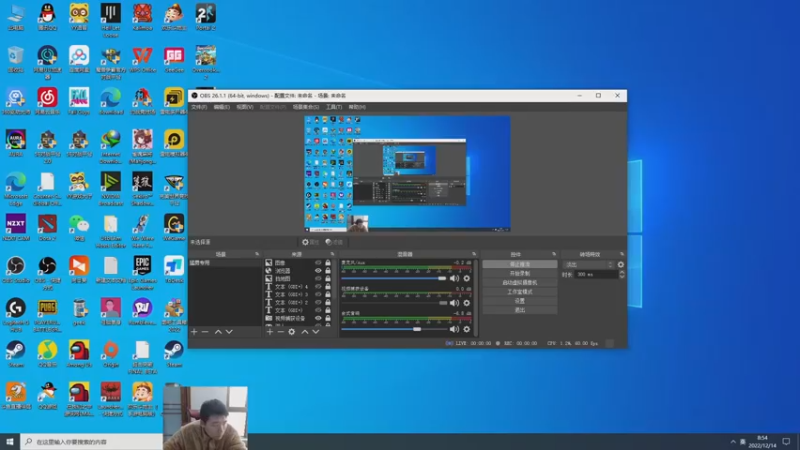This screenshot has width=800, height=450.
Task: Open Help menu in OBS
Action: (357, 107)
